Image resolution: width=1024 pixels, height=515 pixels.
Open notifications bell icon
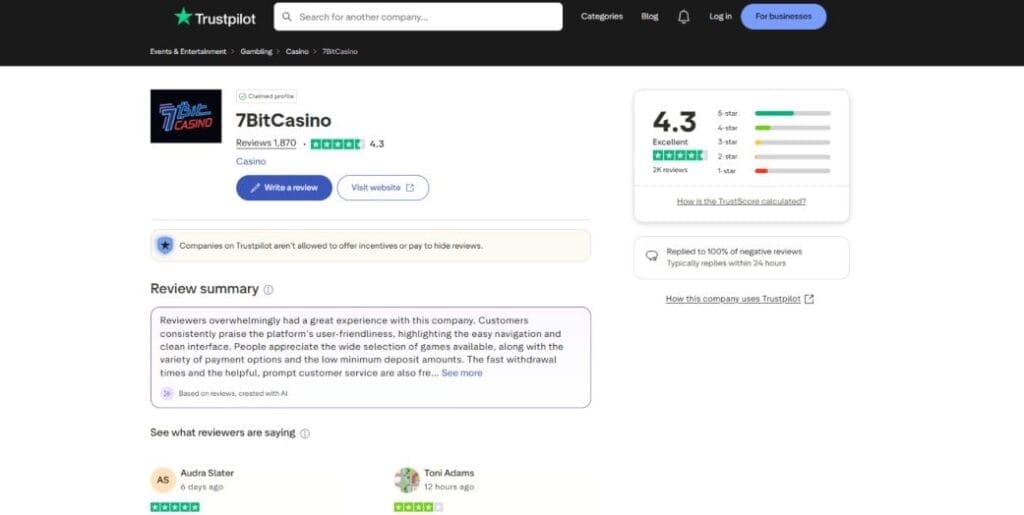point(684,17)
